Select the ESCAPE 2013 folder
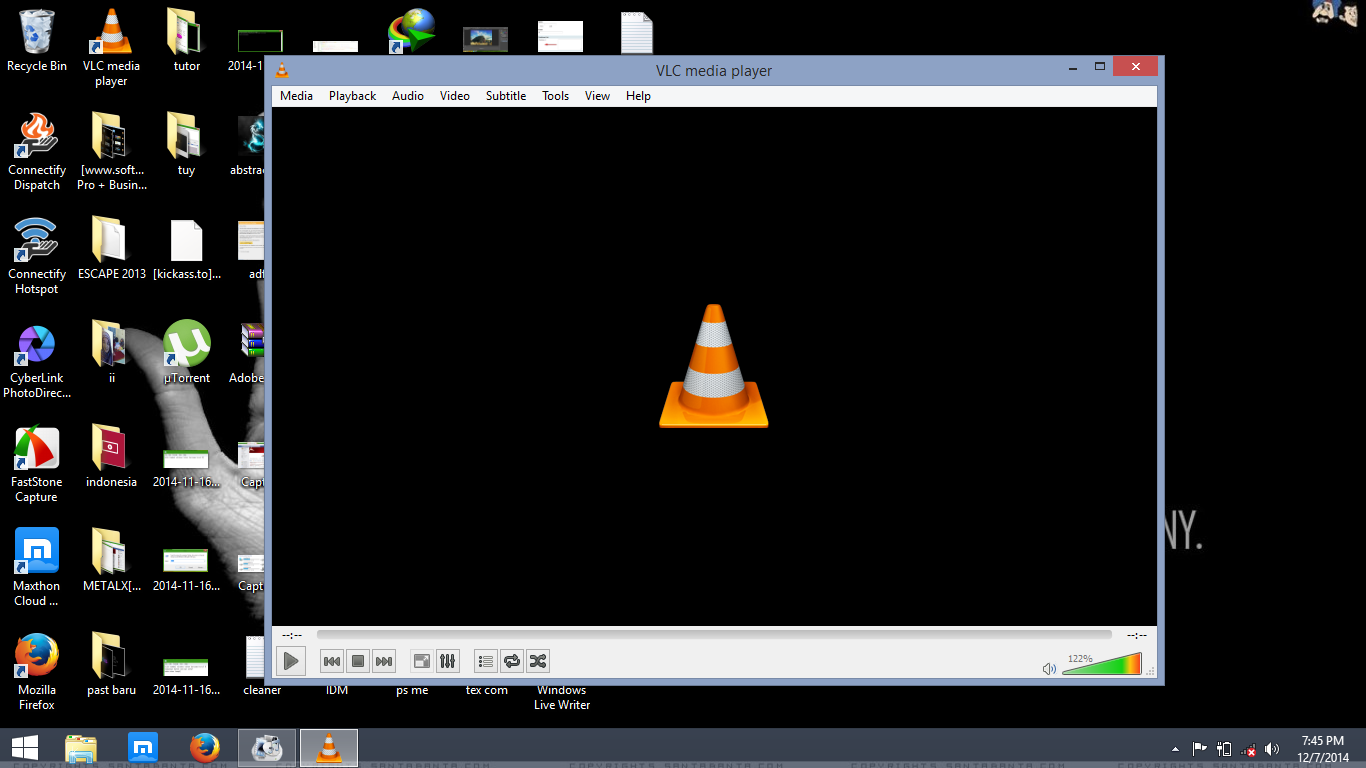Screen dimensions: 1366x768 [111, 248]
